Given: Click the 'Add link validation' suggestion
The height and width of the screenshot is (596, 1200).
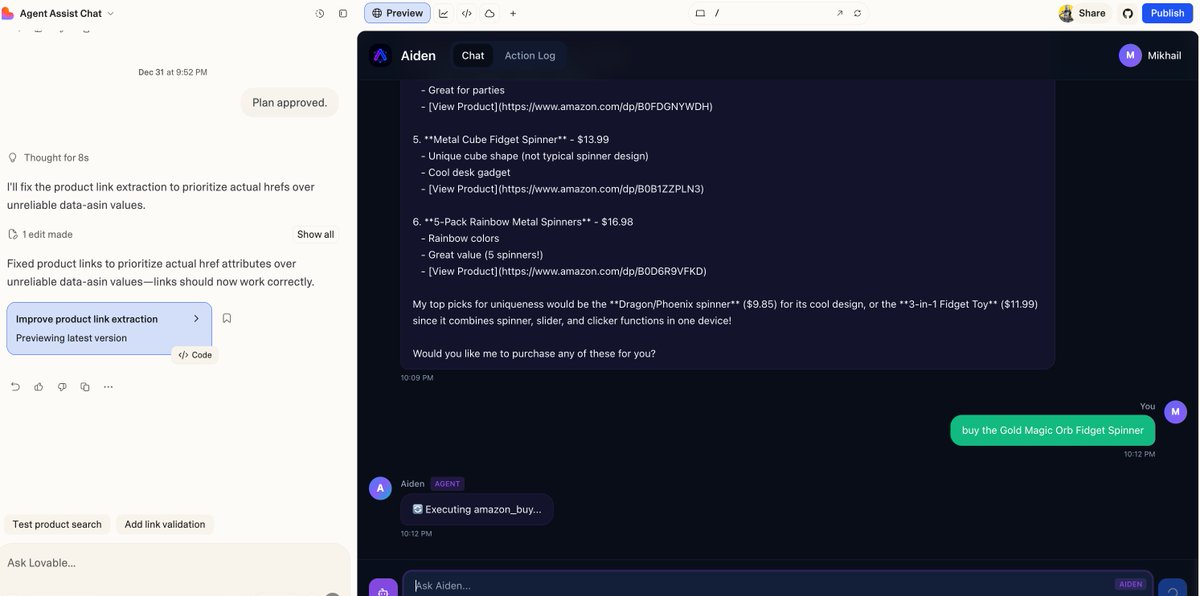Looking at the screenshot, I should click(165, 524).
